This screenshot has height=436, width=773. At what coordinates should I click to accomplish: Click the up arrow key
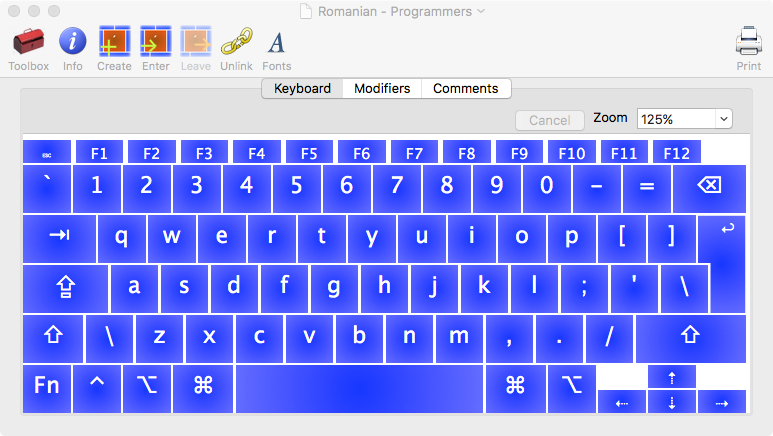click(672, 377)
